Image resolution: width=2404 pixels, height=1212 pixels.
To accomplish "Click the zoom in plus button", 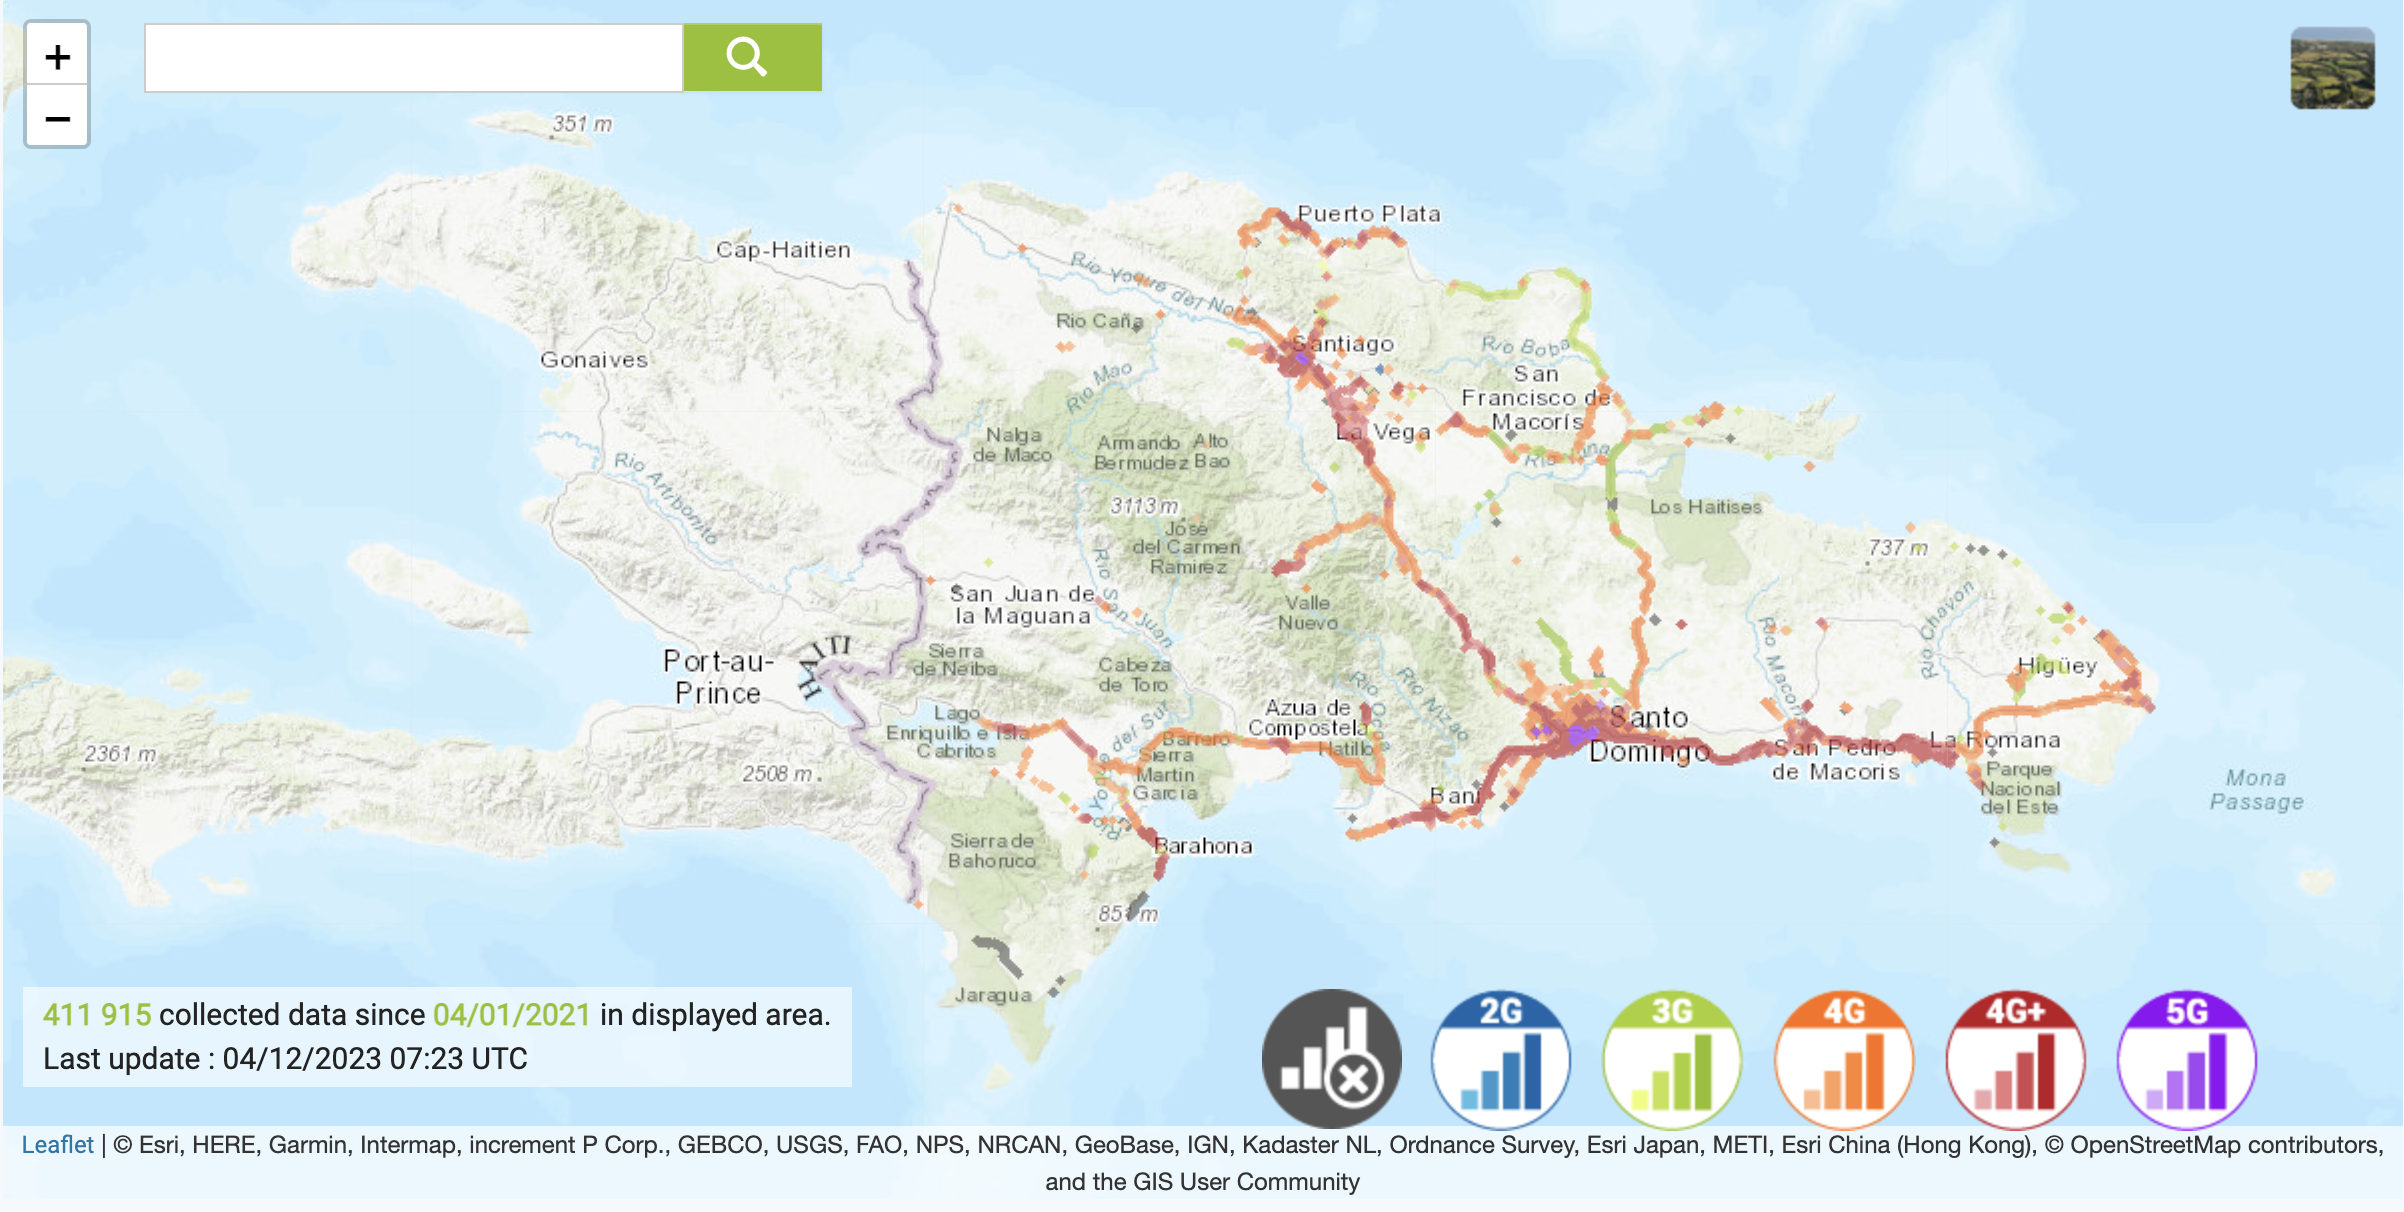I will tap(57, 57).
